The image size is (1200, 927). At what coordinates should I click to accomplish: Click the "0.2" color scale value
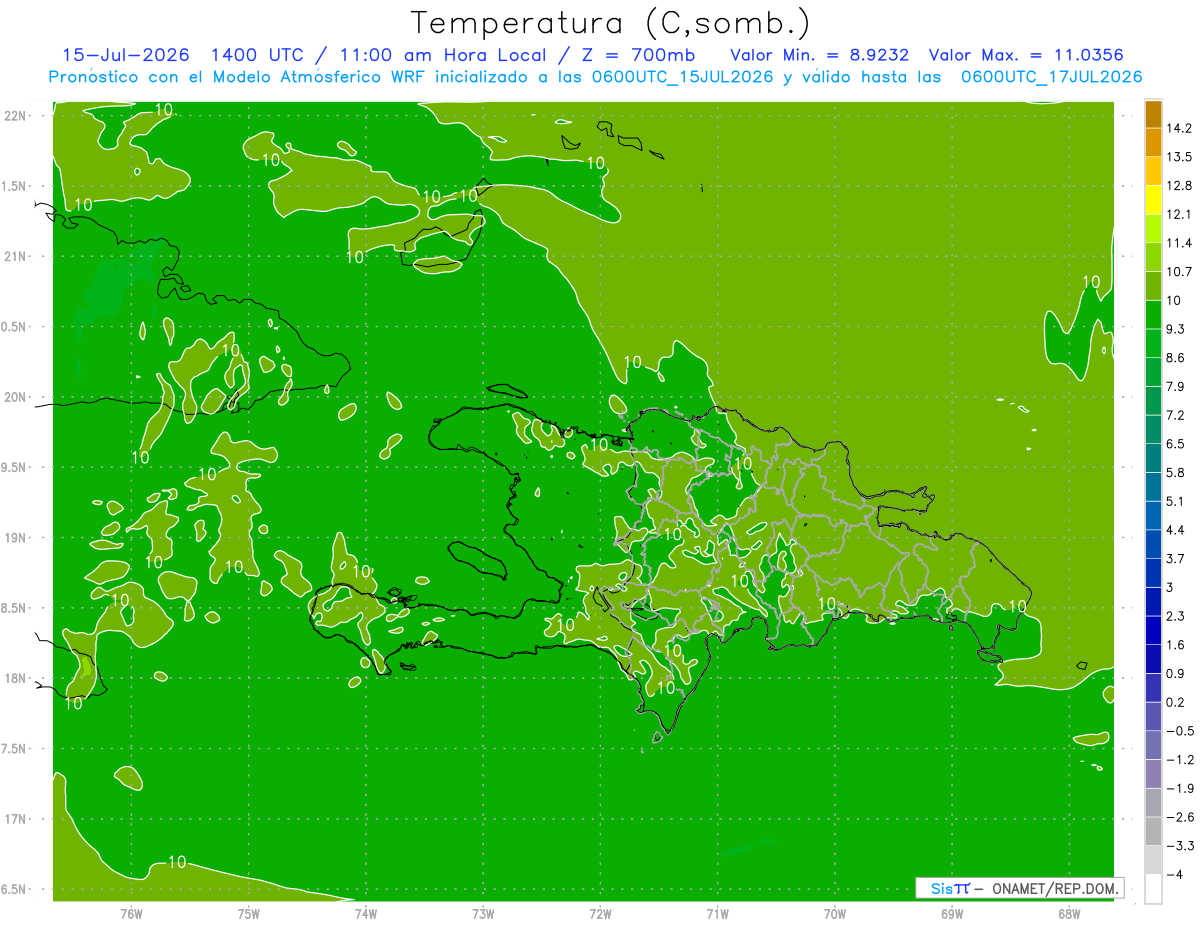1175,703
